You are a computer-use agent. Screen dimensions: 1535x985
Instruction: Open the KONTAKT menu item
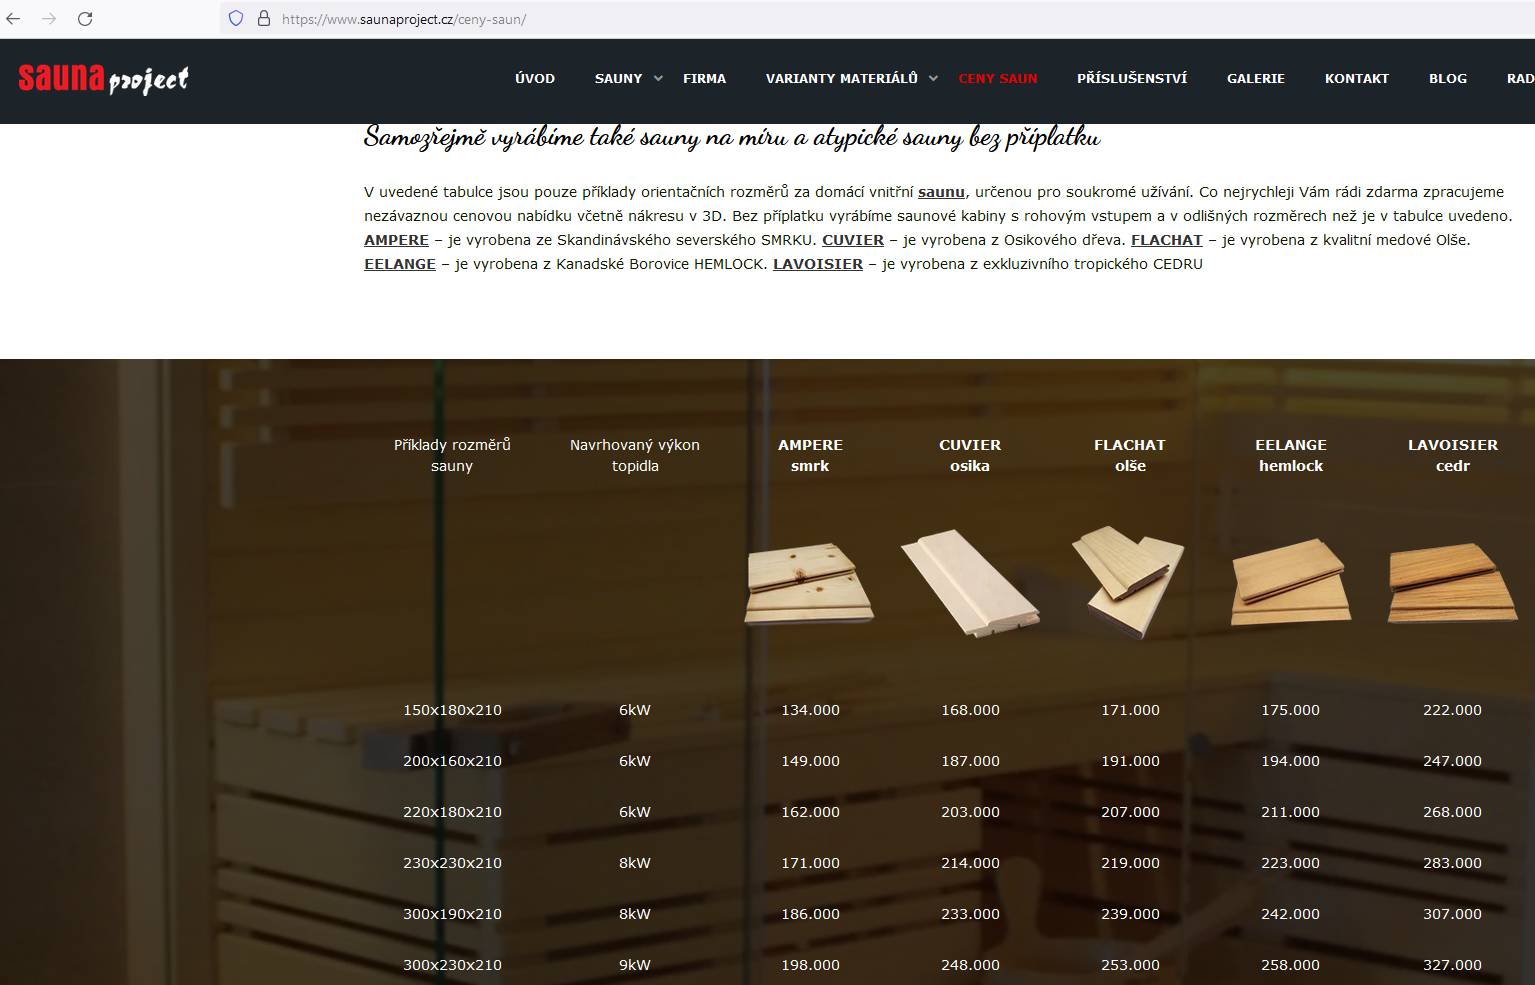1357,78
